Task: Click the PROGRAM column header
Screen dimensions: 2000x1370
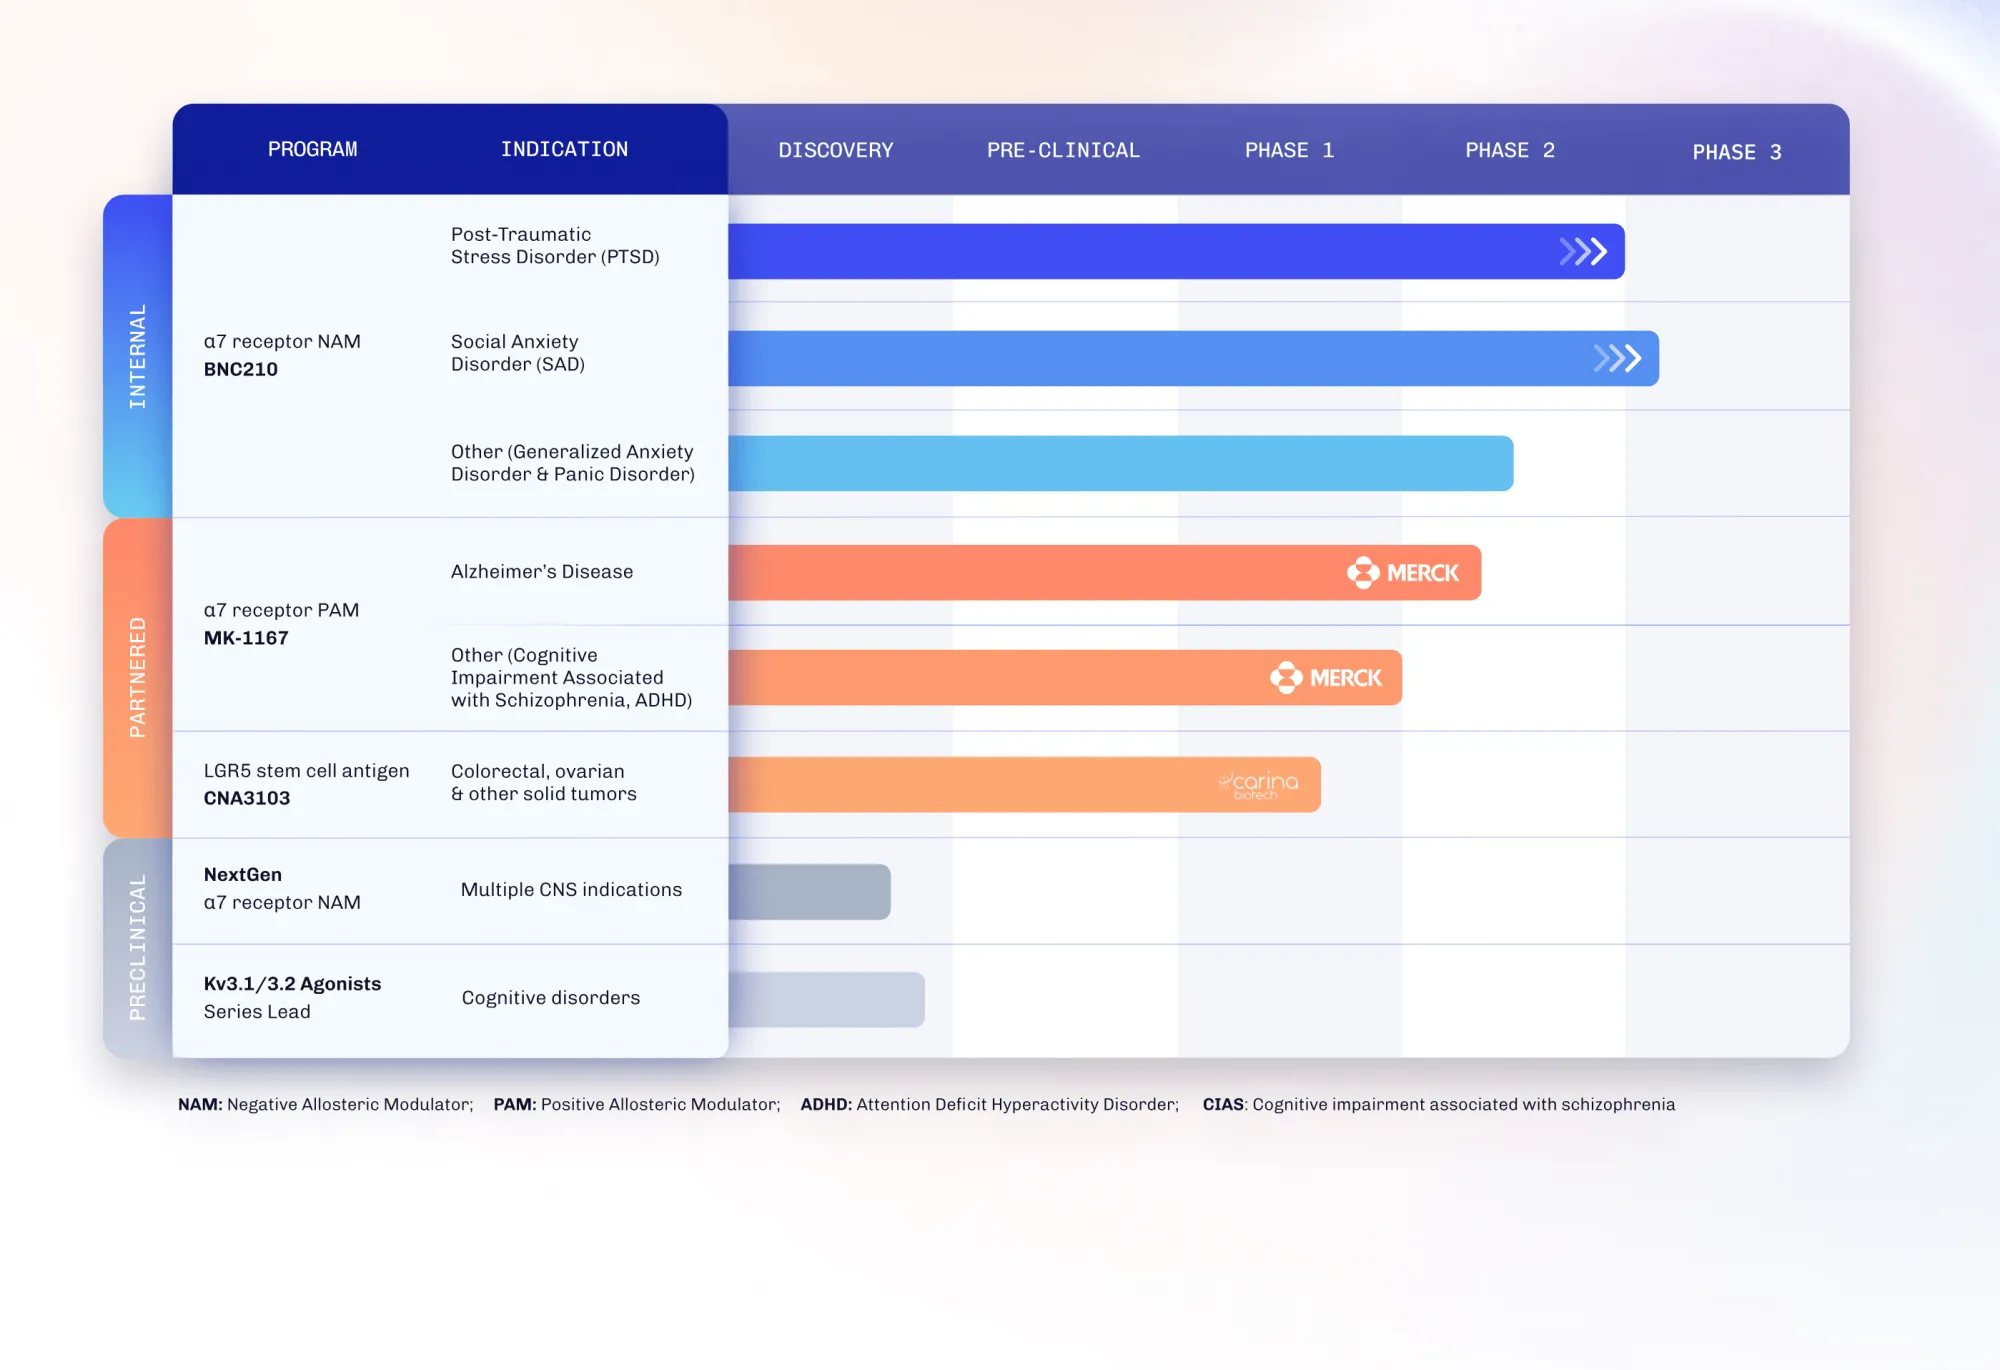Action: click(312, 150)
